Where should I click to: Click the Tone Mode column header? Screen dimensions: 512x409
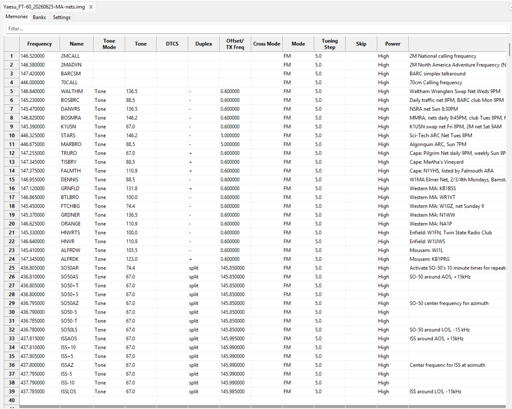[x=109, y=44]
